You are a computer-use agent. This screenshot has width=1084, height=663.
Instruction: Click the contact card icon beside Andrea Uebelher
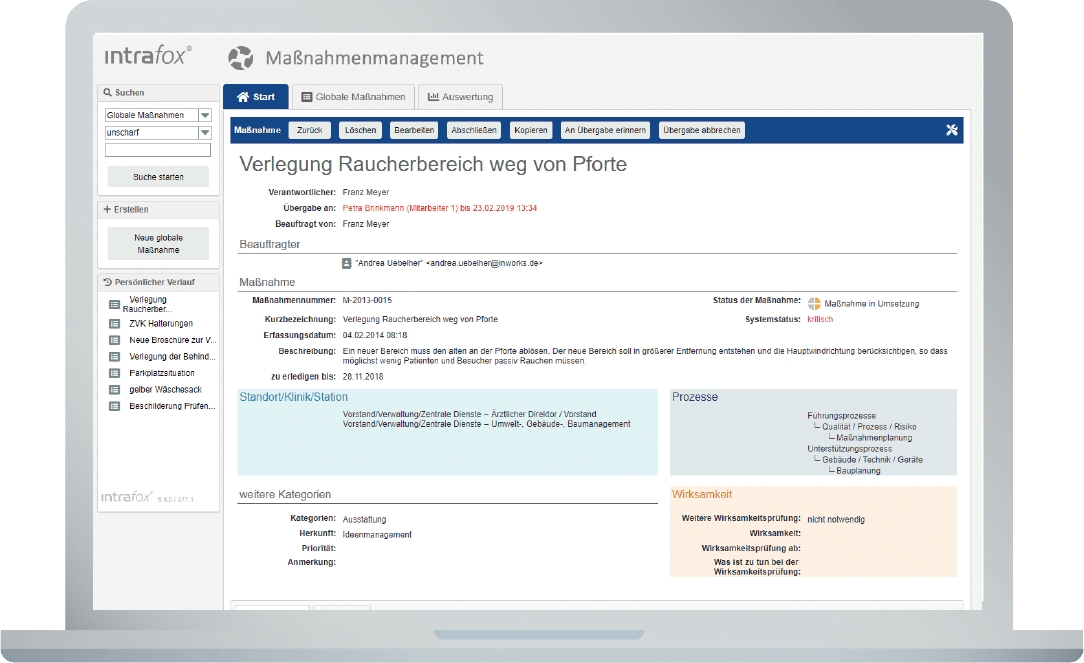[346, 263]
